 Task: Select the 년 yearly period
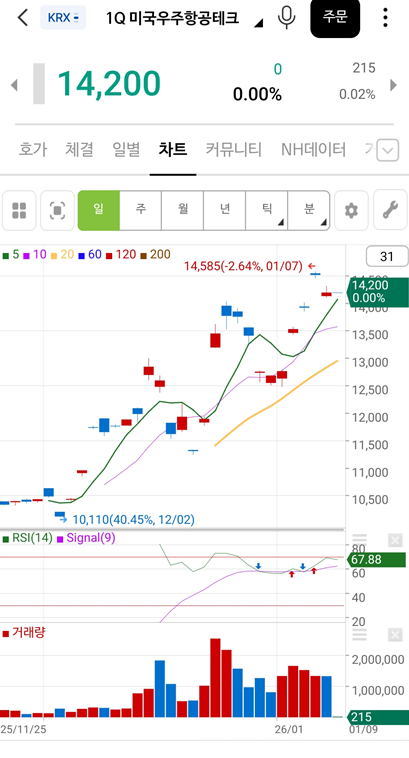pos(225,210)
